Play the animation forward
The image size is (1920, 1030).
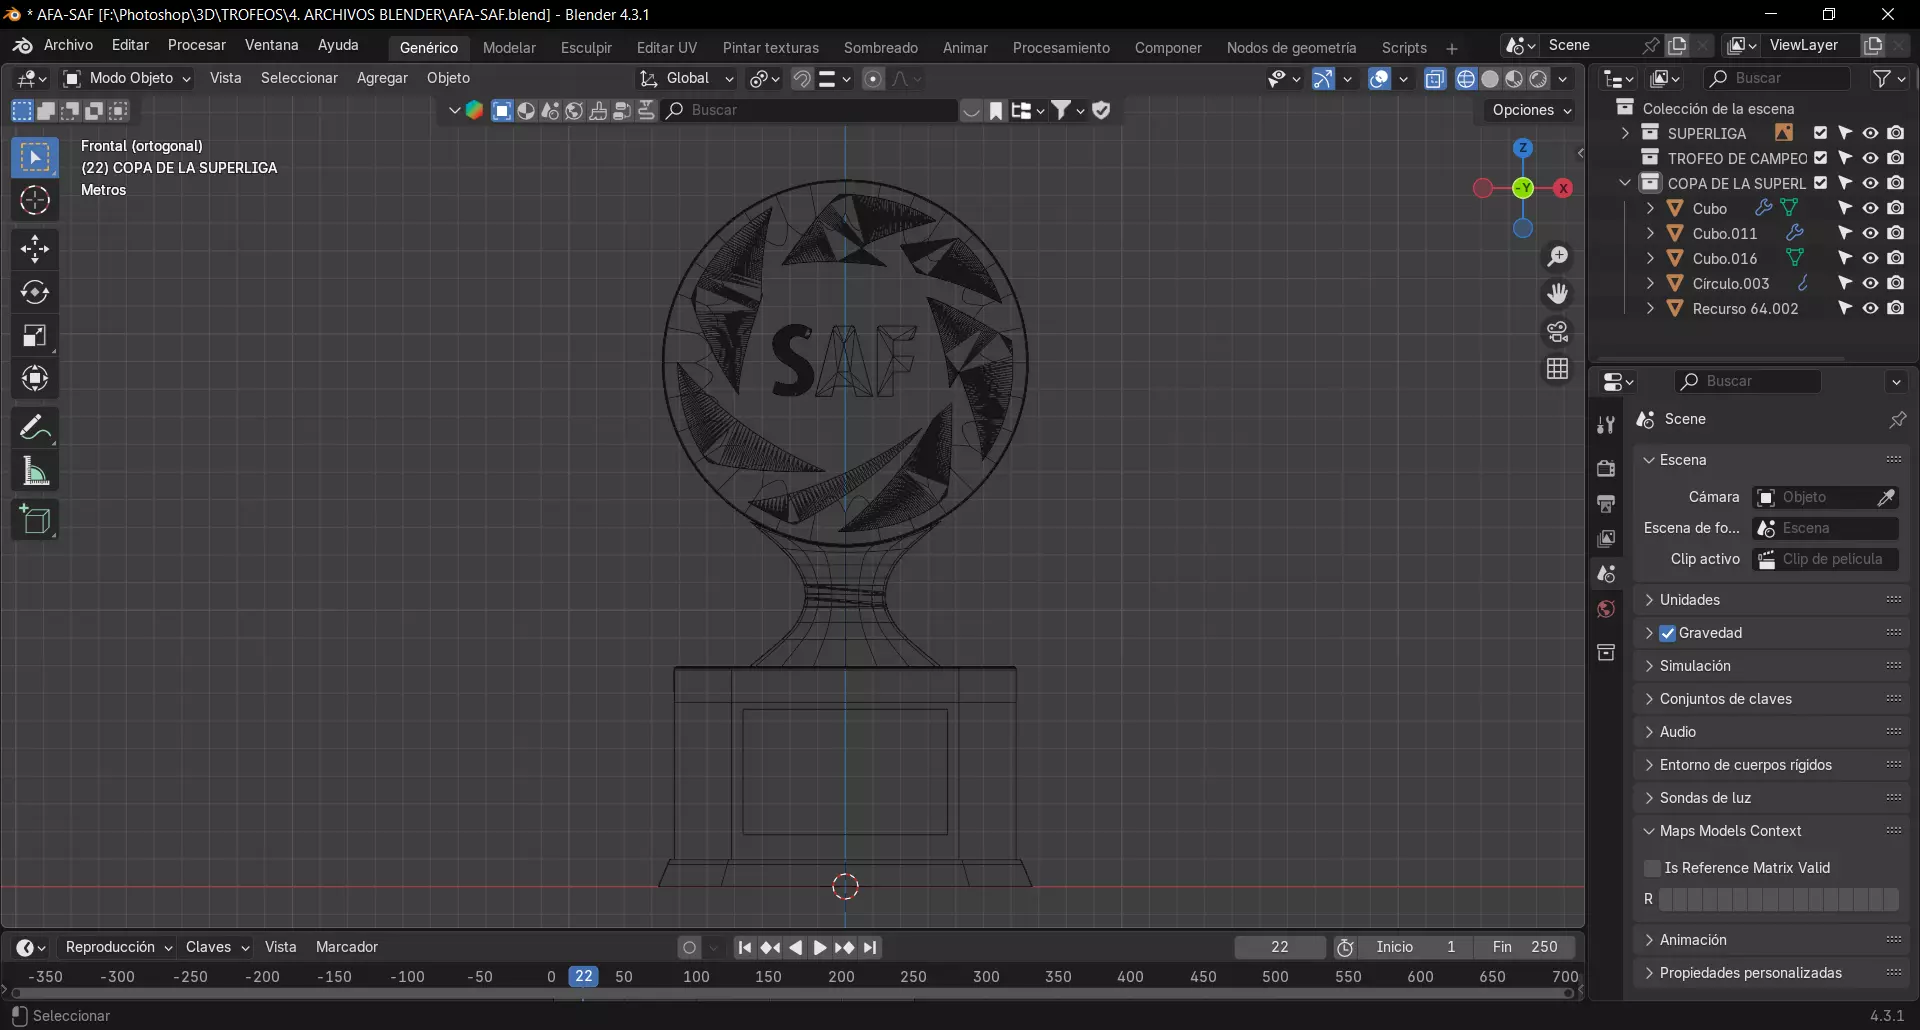[x=820, y=947]
